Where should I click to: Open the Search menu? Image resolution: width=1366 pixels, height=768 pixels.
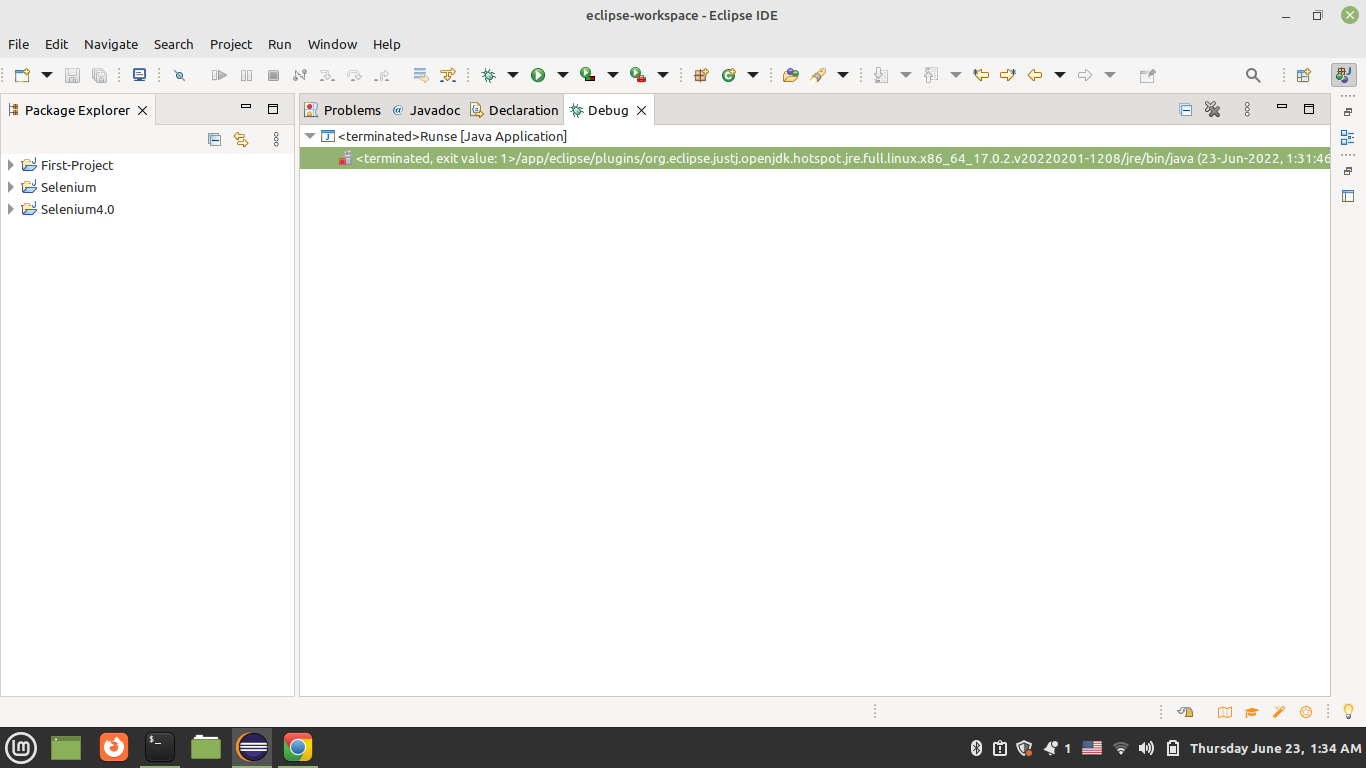click(x=173, y=44)
